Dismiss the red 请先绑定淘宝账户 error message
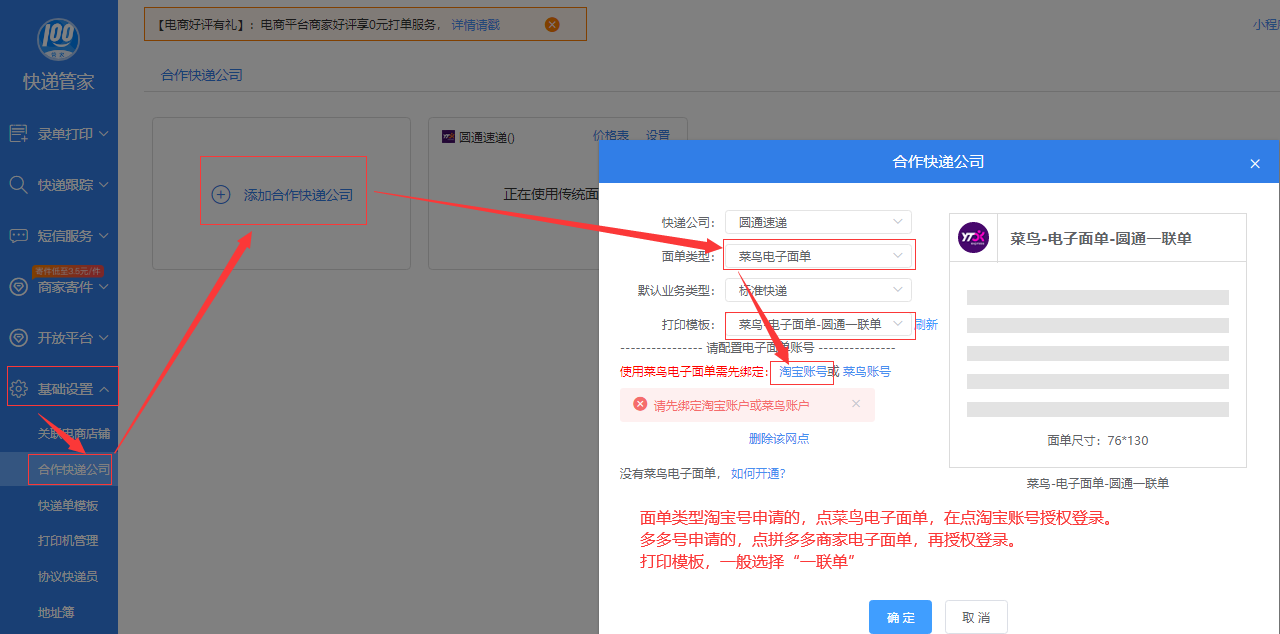 point(856,404)
